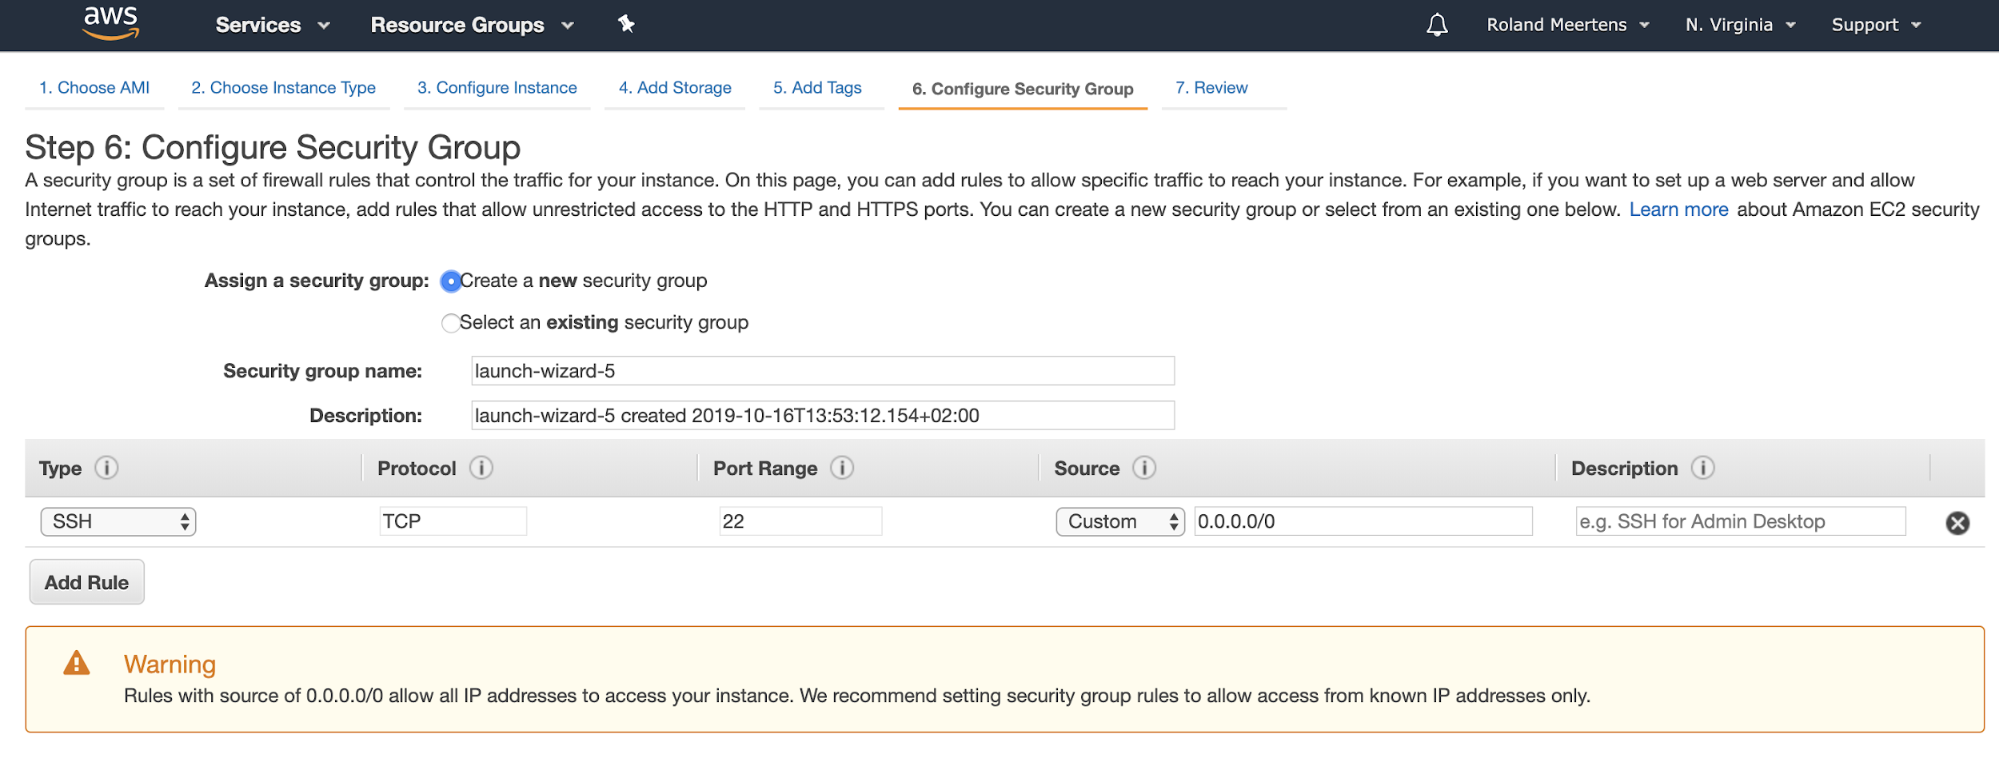Open the Custom source dropdown

point(1119,522)
